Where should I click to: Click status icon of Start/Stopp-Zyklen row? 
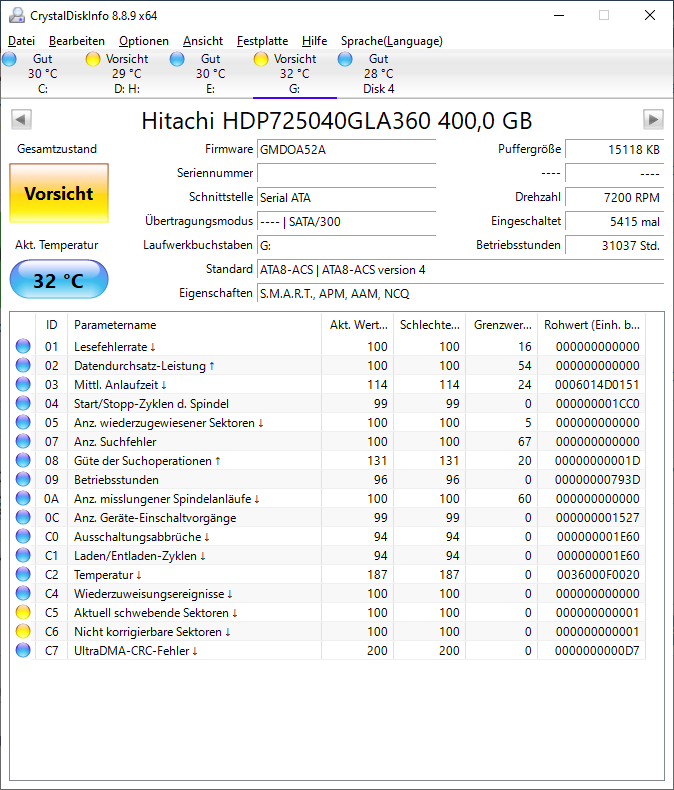click(23, 404)
